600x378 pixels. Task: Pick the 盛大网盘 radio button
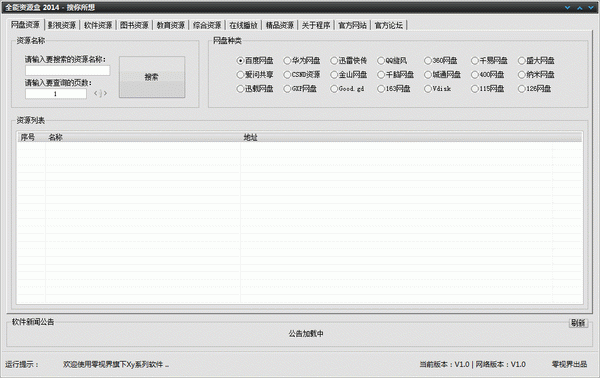(x=536, y=60)
